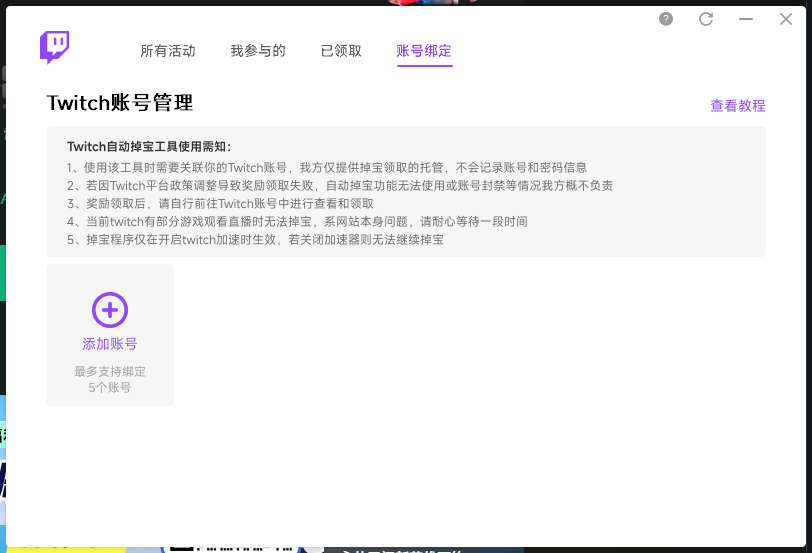812x553 pixels.
Task: Open the 查看教程 tutorial link
Action: pos(738,106)
